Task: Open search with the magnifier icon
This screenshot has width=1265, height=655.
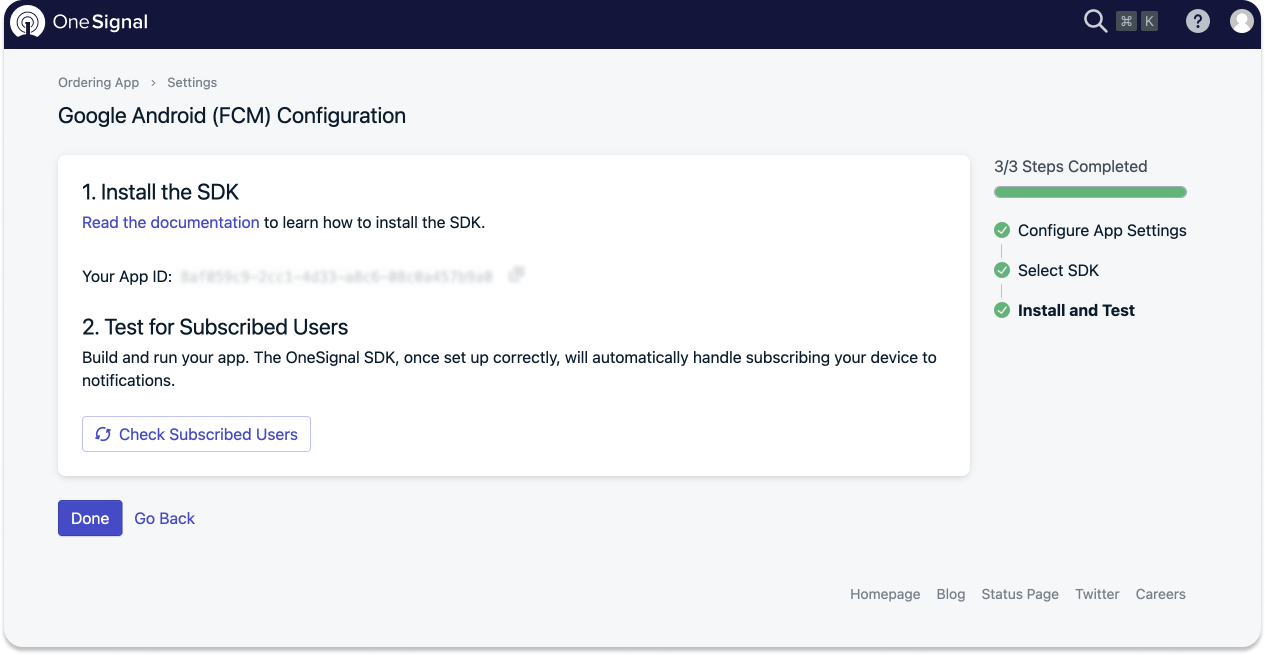Action: 1095,21
